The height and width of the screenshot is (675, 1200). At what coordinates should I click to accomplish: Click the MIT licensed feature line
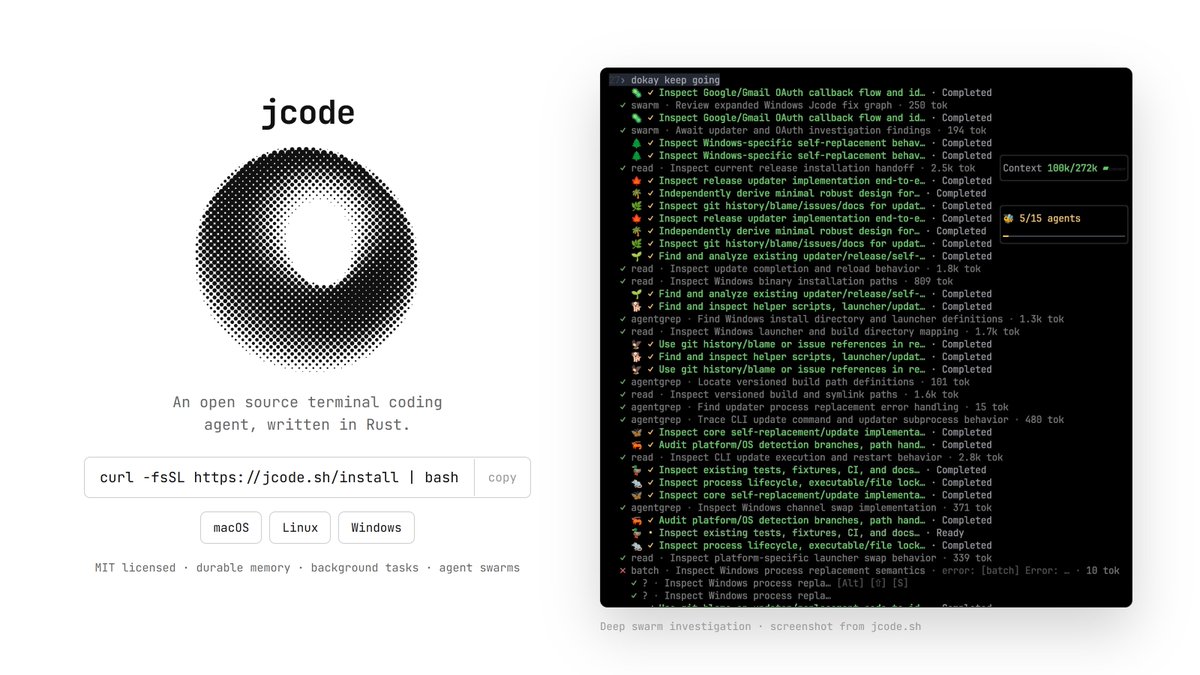pos(307,568)
